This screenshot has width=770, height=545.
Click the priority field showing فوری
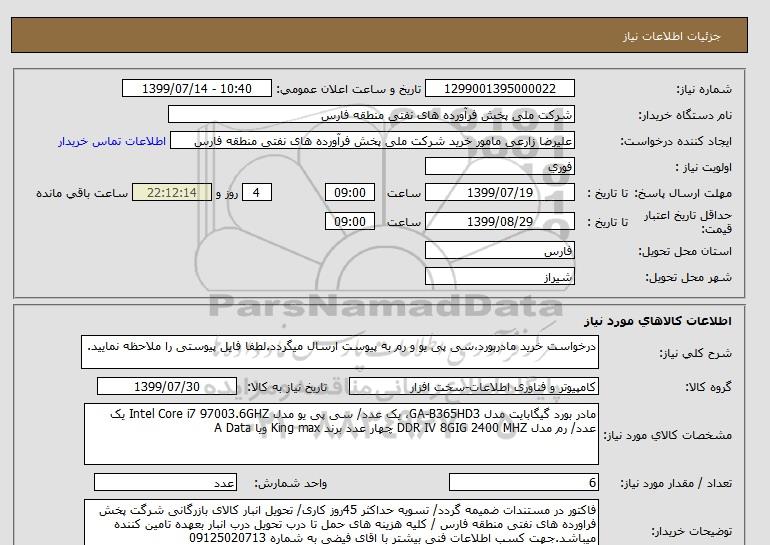[499, 167]
